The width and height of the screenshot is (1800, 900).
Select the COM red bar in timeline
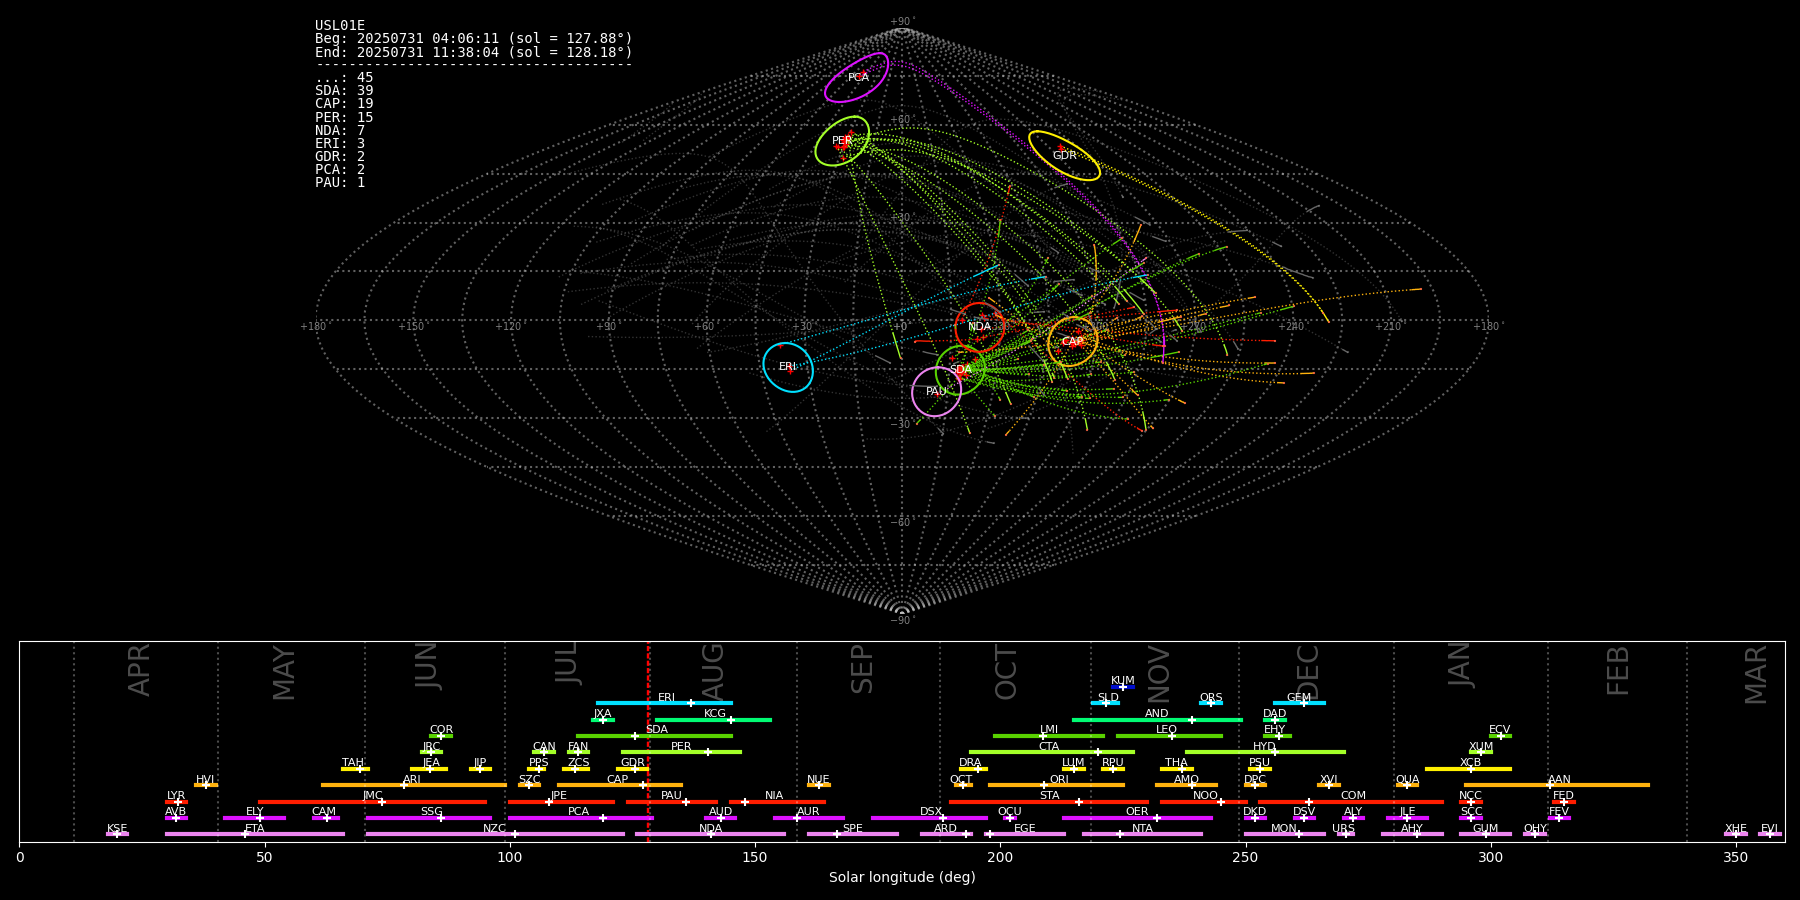coord(1352,801)
